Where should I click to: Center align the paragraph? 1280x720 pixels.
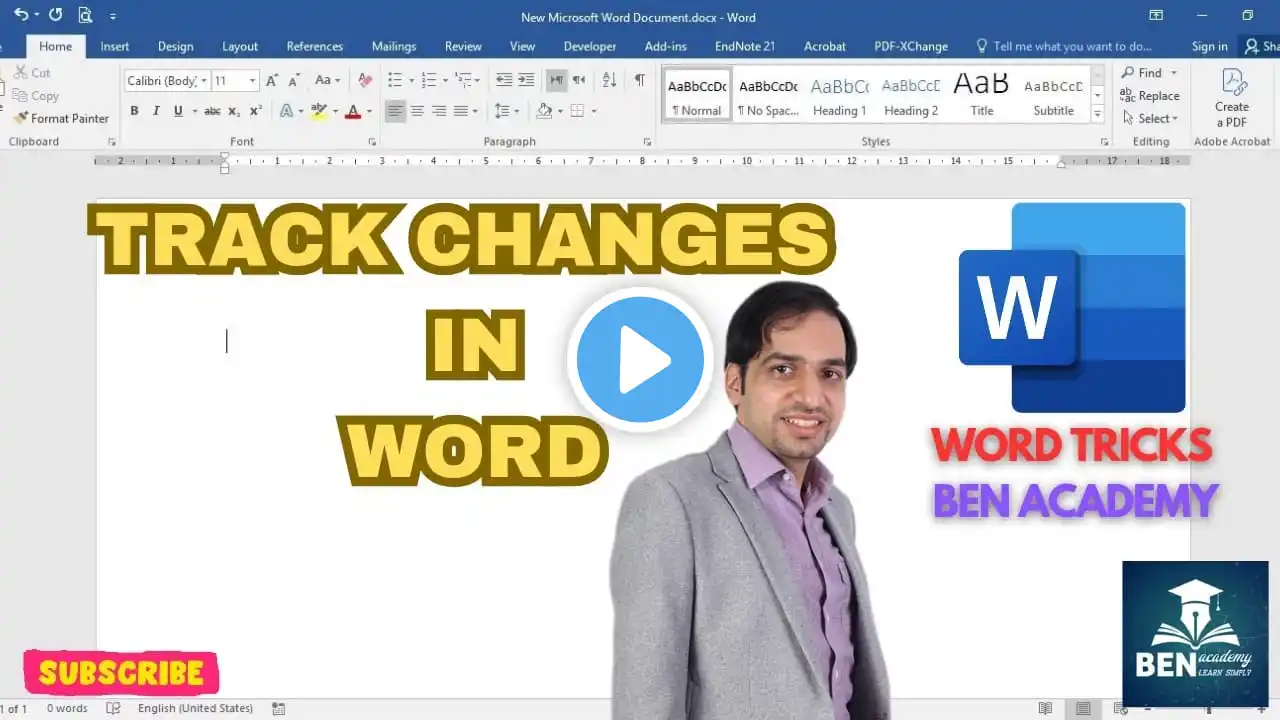[418, 111]
